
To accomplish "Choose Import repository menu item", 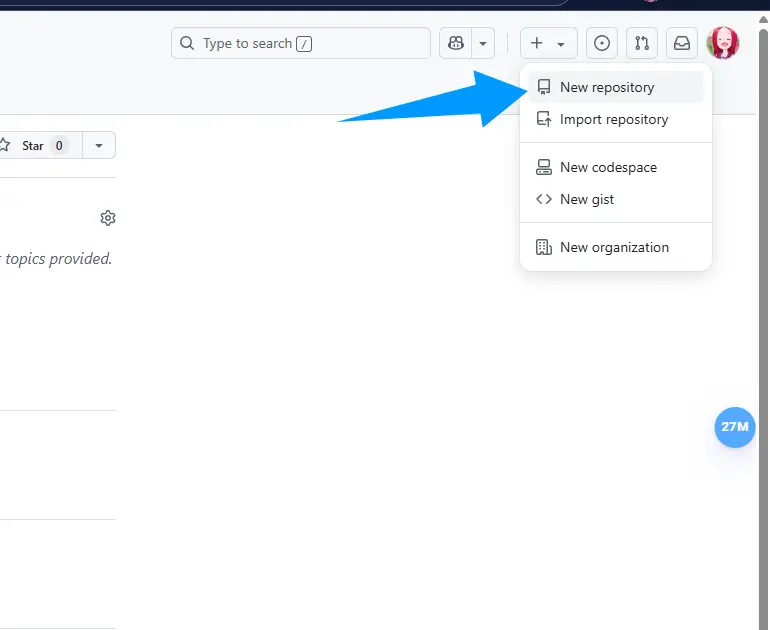I will 613,119.
